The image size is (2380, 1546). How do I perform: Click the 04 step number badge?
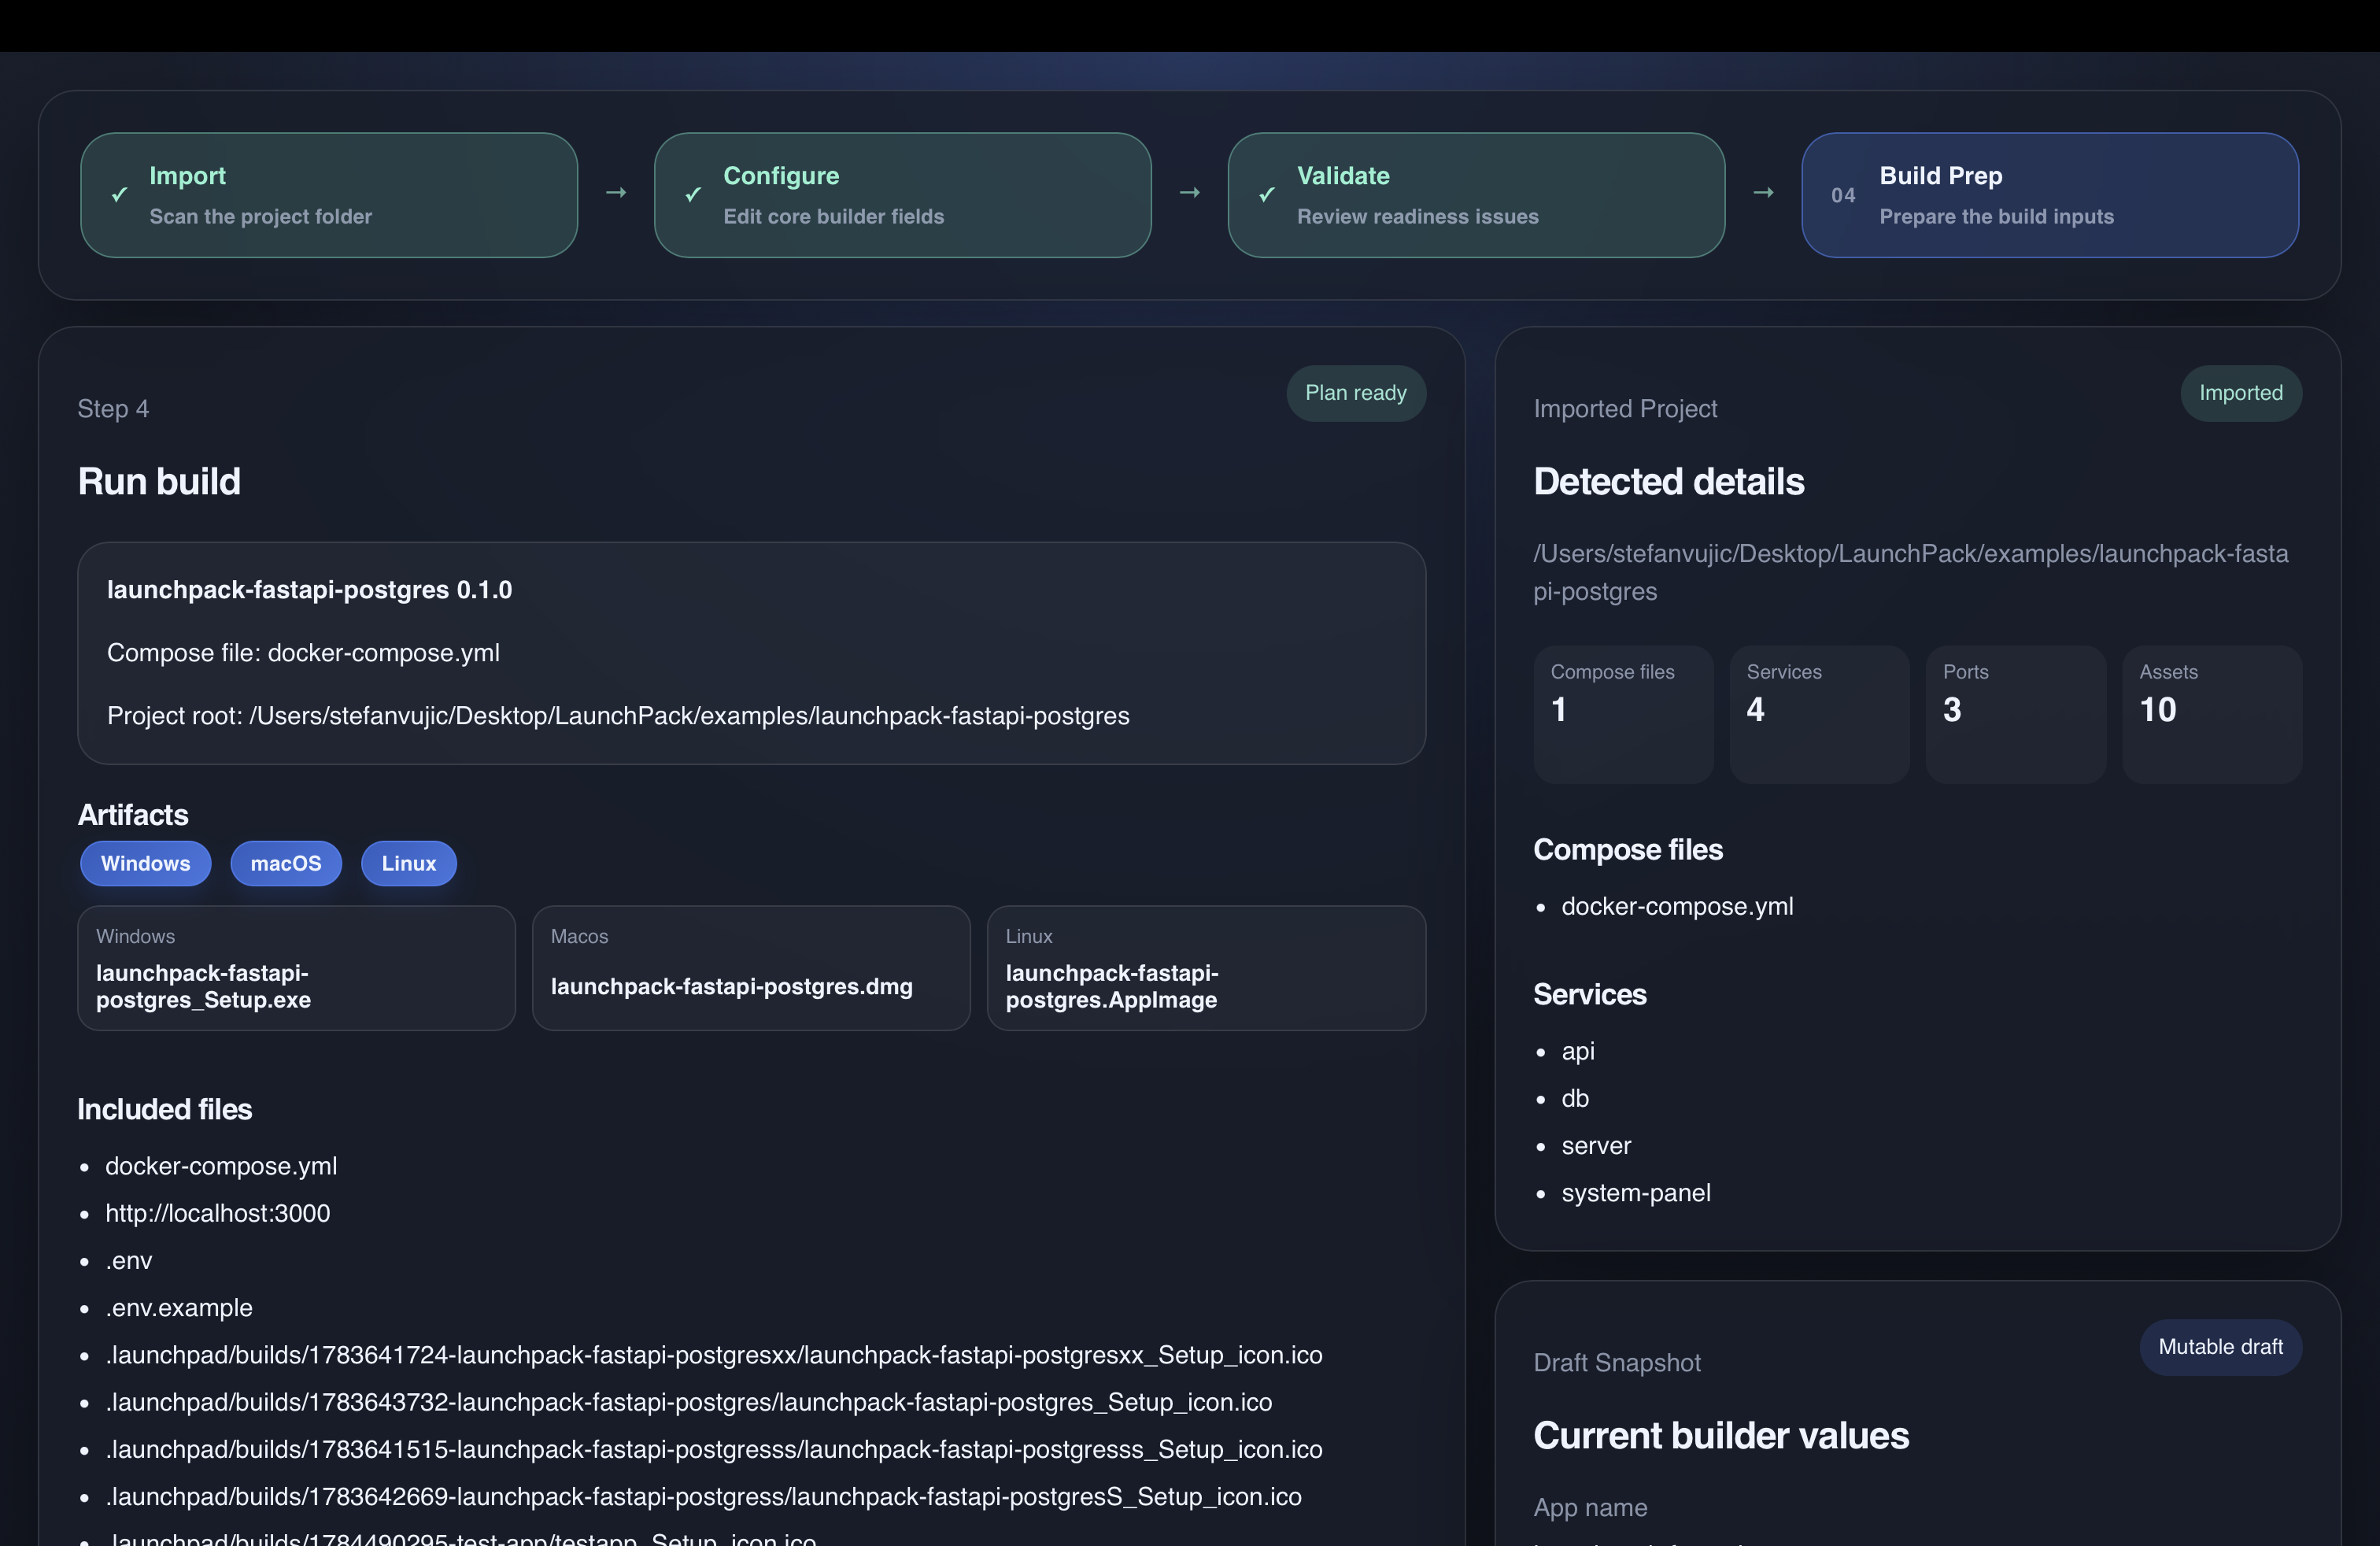(1843, 195)
